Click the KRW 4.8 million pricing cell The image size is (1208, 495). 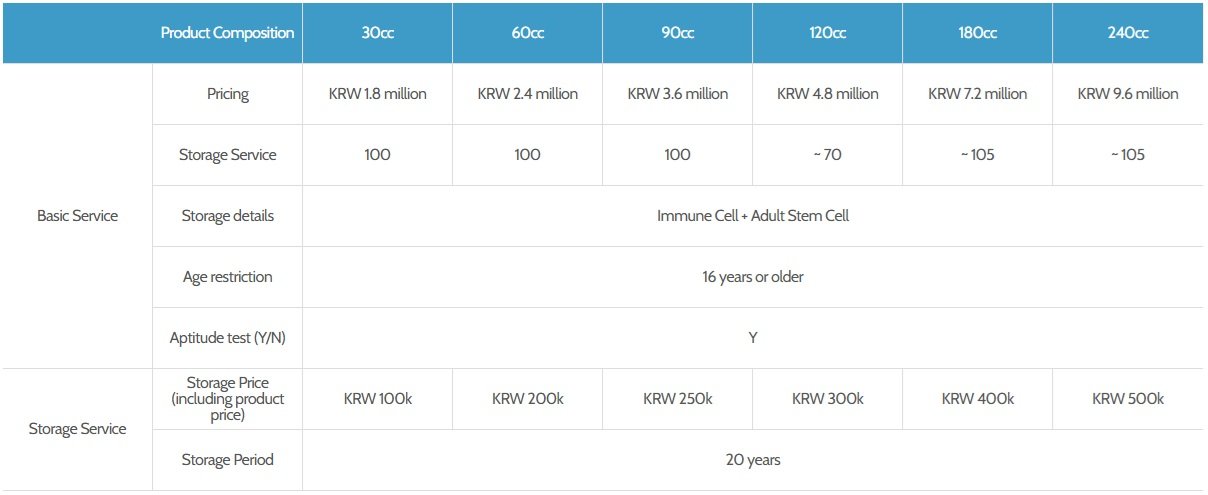click(827, 94)
